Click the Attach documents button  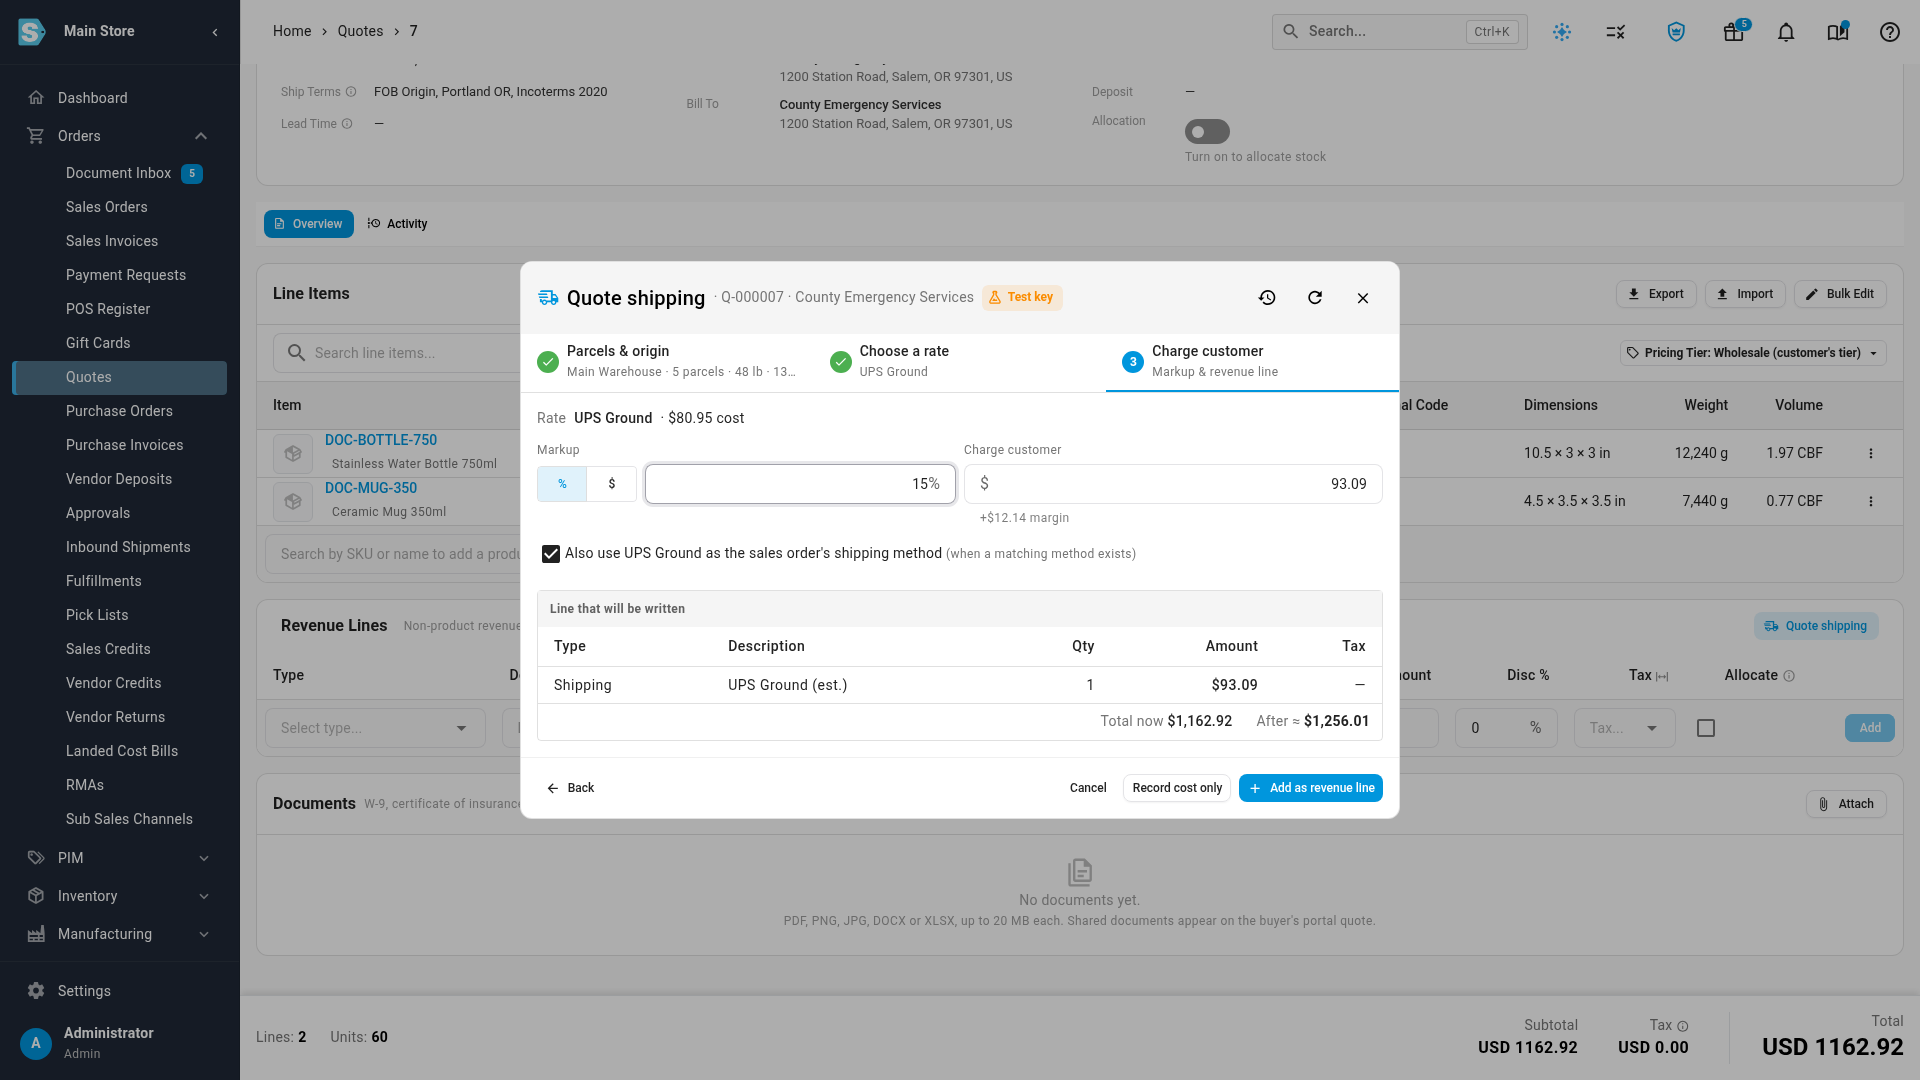click(1846, 804)
